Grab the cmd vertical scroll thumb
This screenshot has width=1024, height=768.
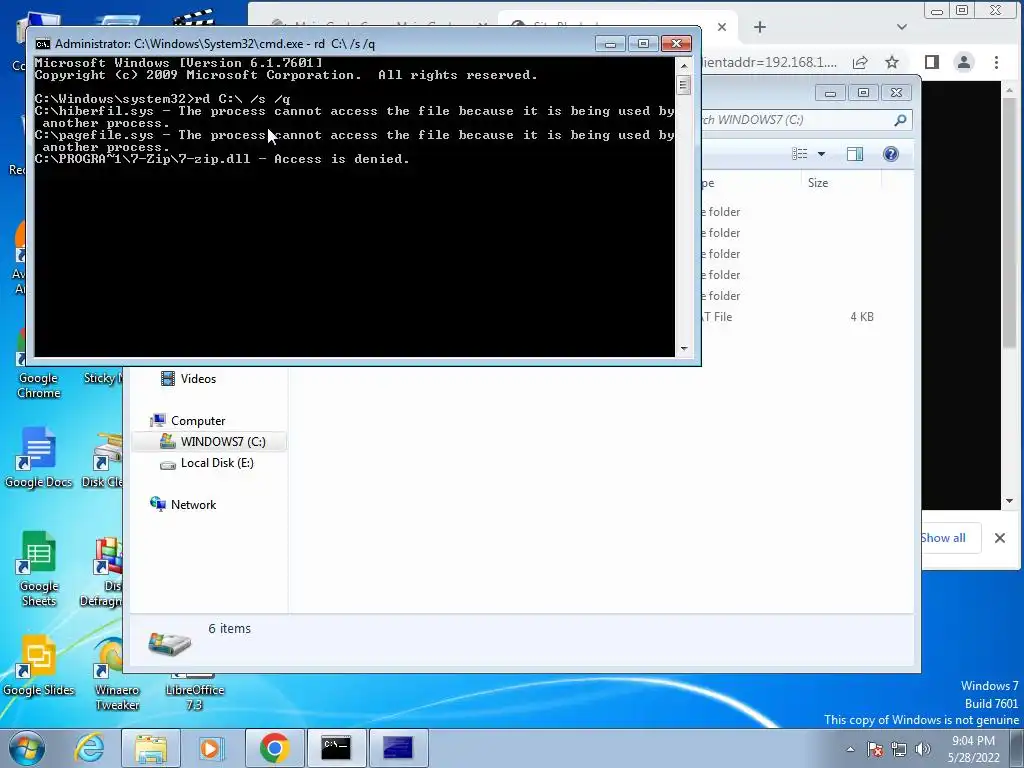pos(684,85)
